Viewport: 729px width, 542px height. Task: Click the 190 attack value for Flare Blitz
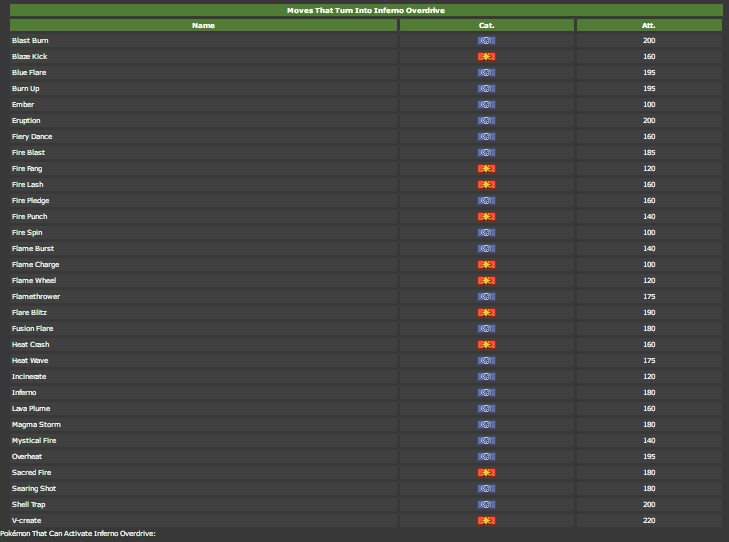649,312
